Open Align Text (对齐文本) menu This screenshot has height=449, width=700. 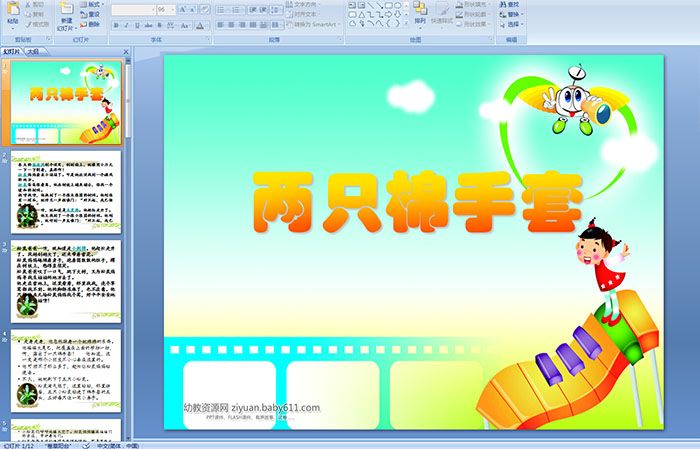click(x=302, y=14)
